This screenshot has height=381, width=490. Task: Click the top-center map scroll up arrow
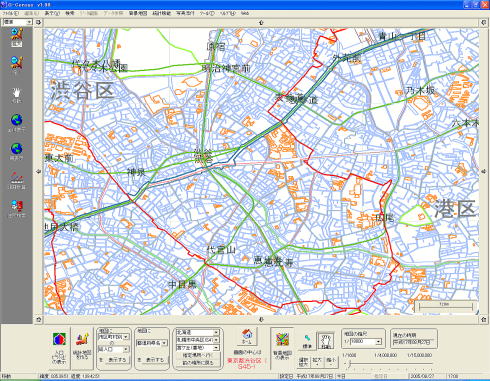tap(261, 23)
